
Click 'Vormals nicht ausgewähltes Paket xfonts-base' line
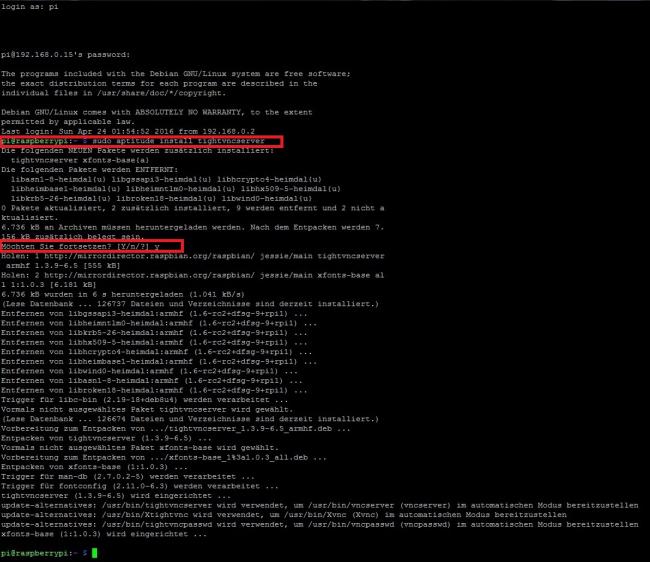(x=140, y=448)
